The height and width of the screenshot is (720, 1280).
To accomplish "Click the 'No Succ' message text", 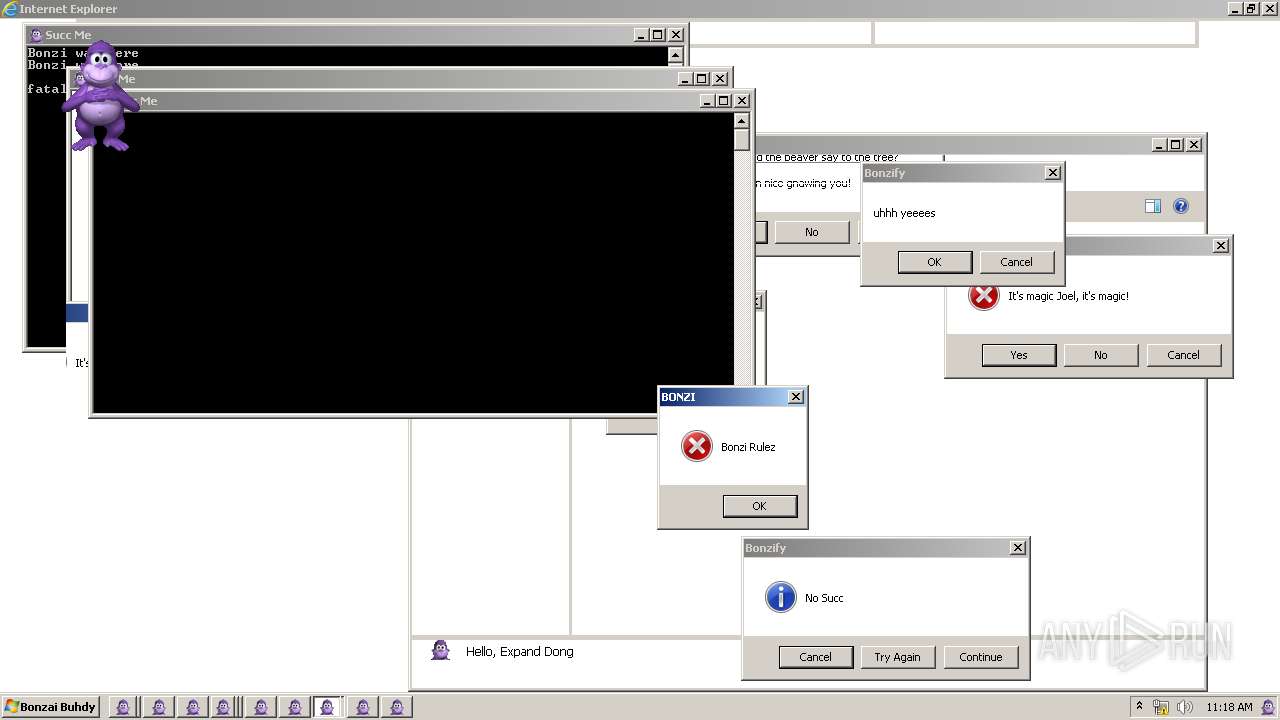I will tap(824, 598).
